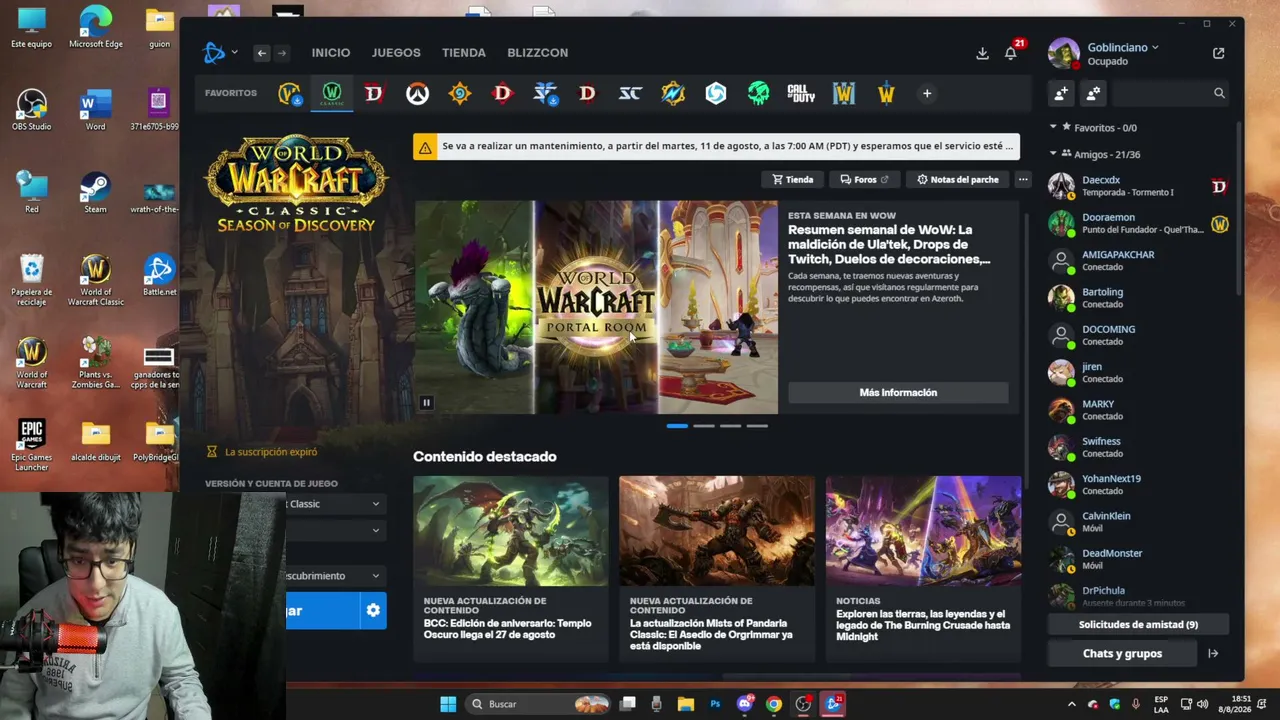Switch to the JUEGOS tab
The image size is (1280, 720).
(396, 53)
